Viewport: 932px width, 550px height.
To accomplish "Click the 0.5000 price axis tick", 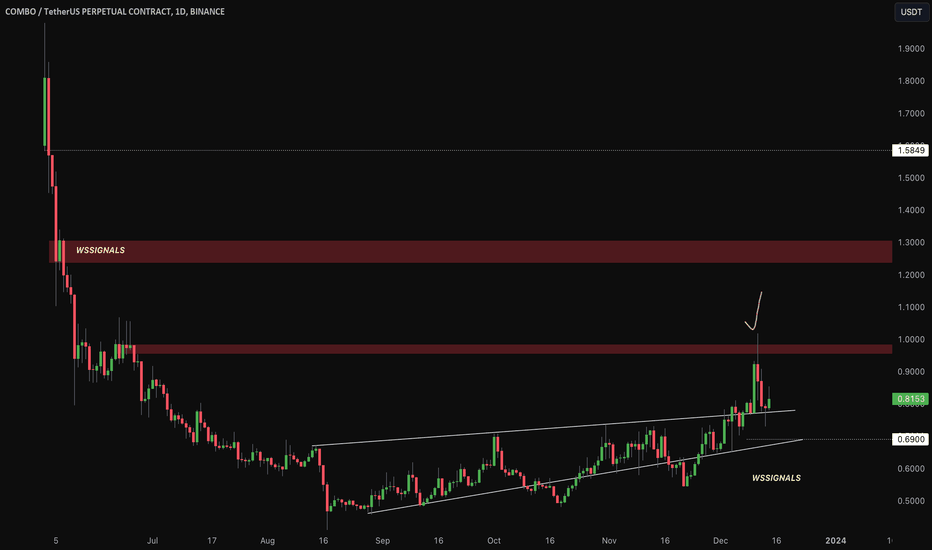I will coord(911,501).
